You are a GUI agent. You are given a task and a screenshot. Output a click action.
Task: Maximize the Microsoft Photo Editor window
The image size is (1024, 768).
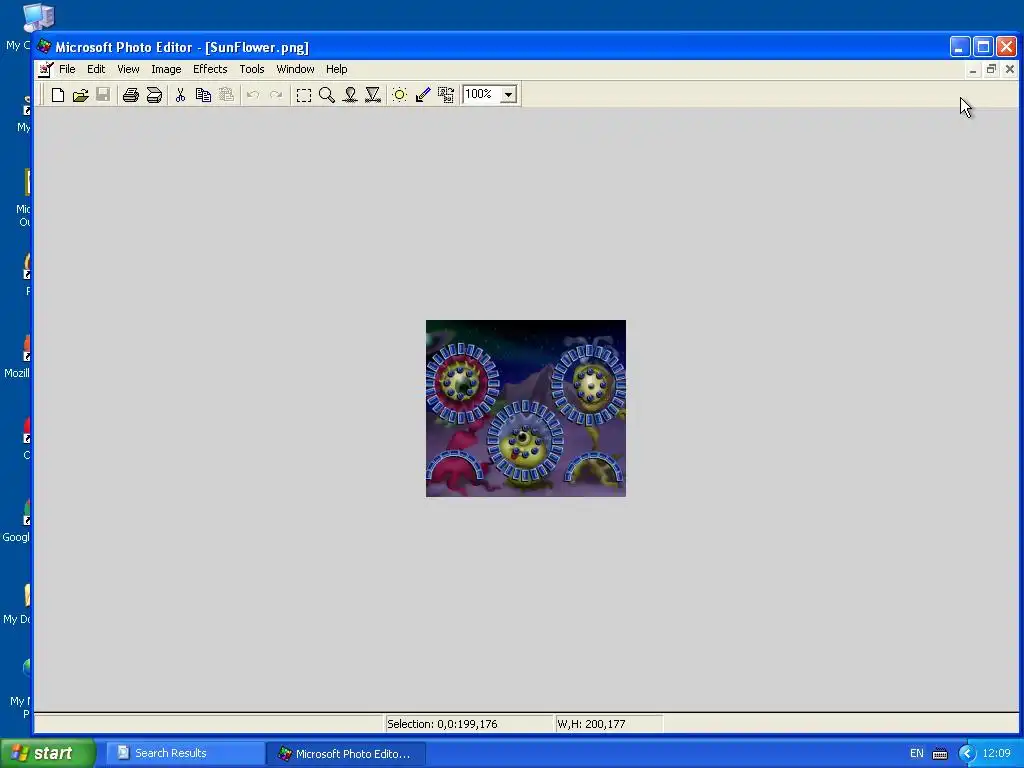tap(983, 47)
